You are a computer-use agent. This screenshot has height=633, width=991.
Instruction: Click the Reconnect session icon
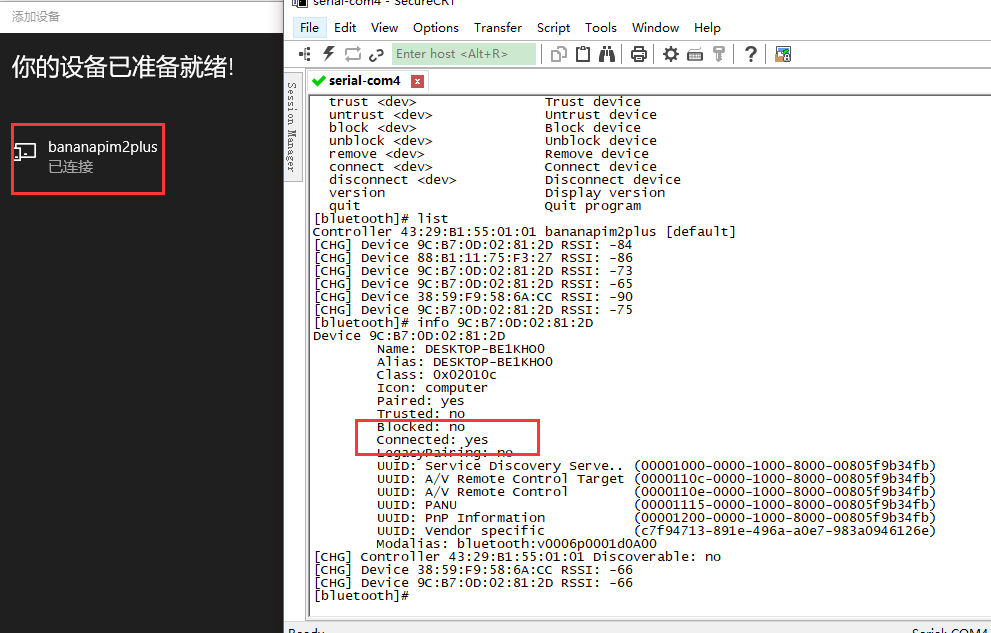pyautogui.click(x=352, y=54)
